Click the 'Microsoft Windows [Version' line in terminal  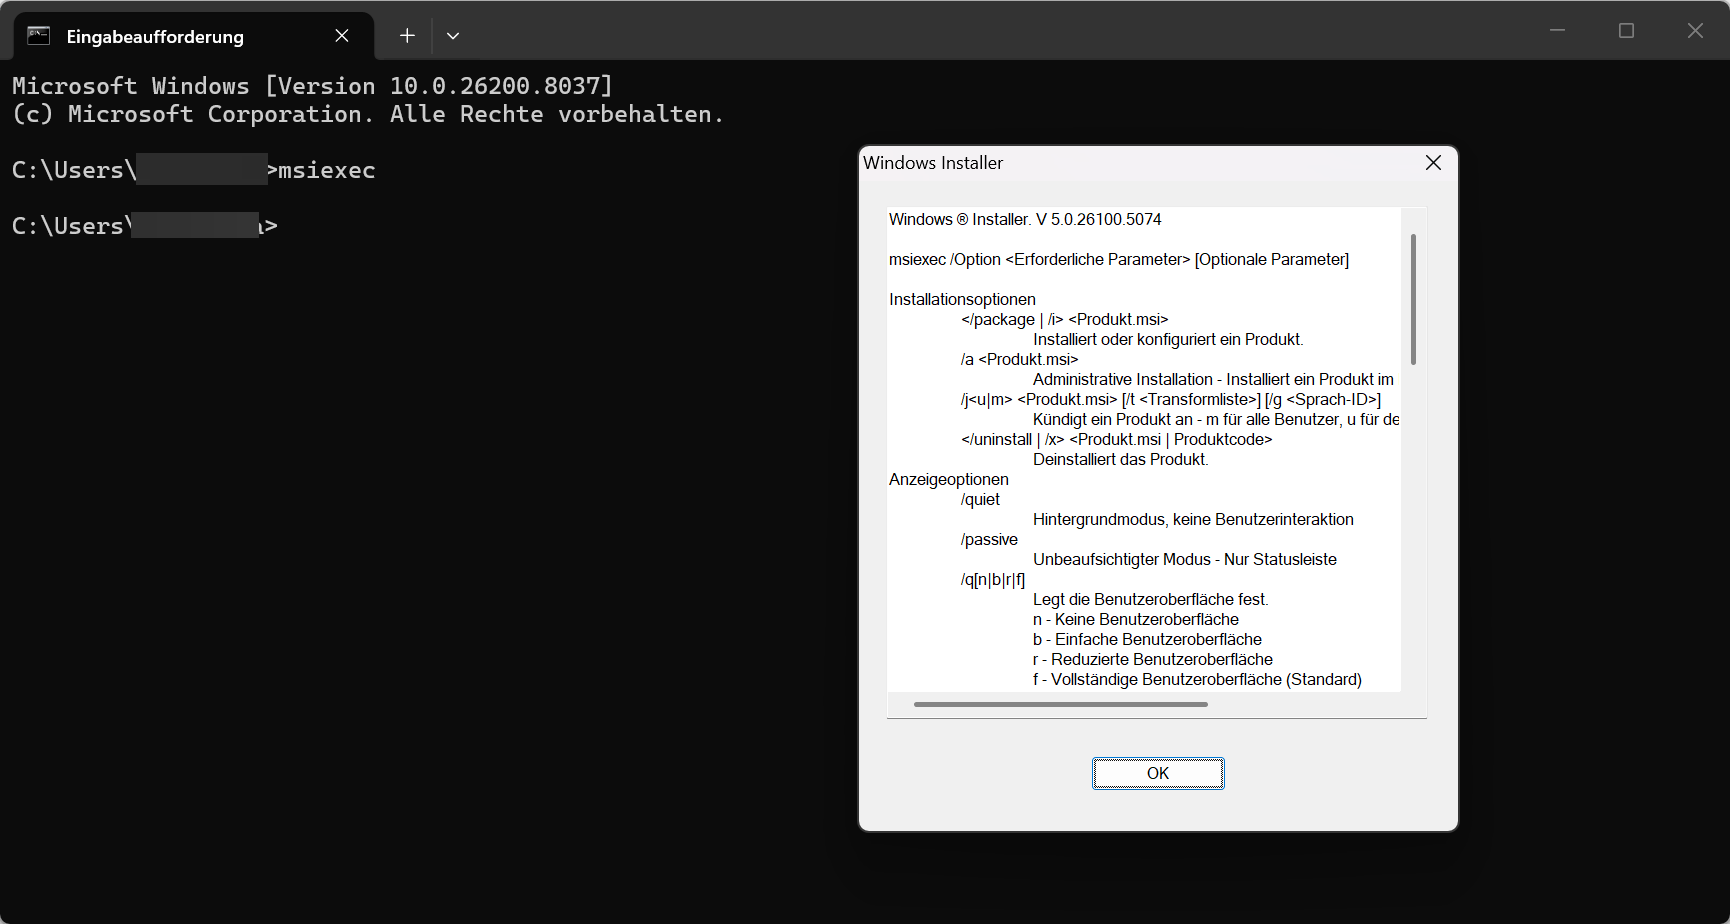pyautogui.click(x=312, y=86)
